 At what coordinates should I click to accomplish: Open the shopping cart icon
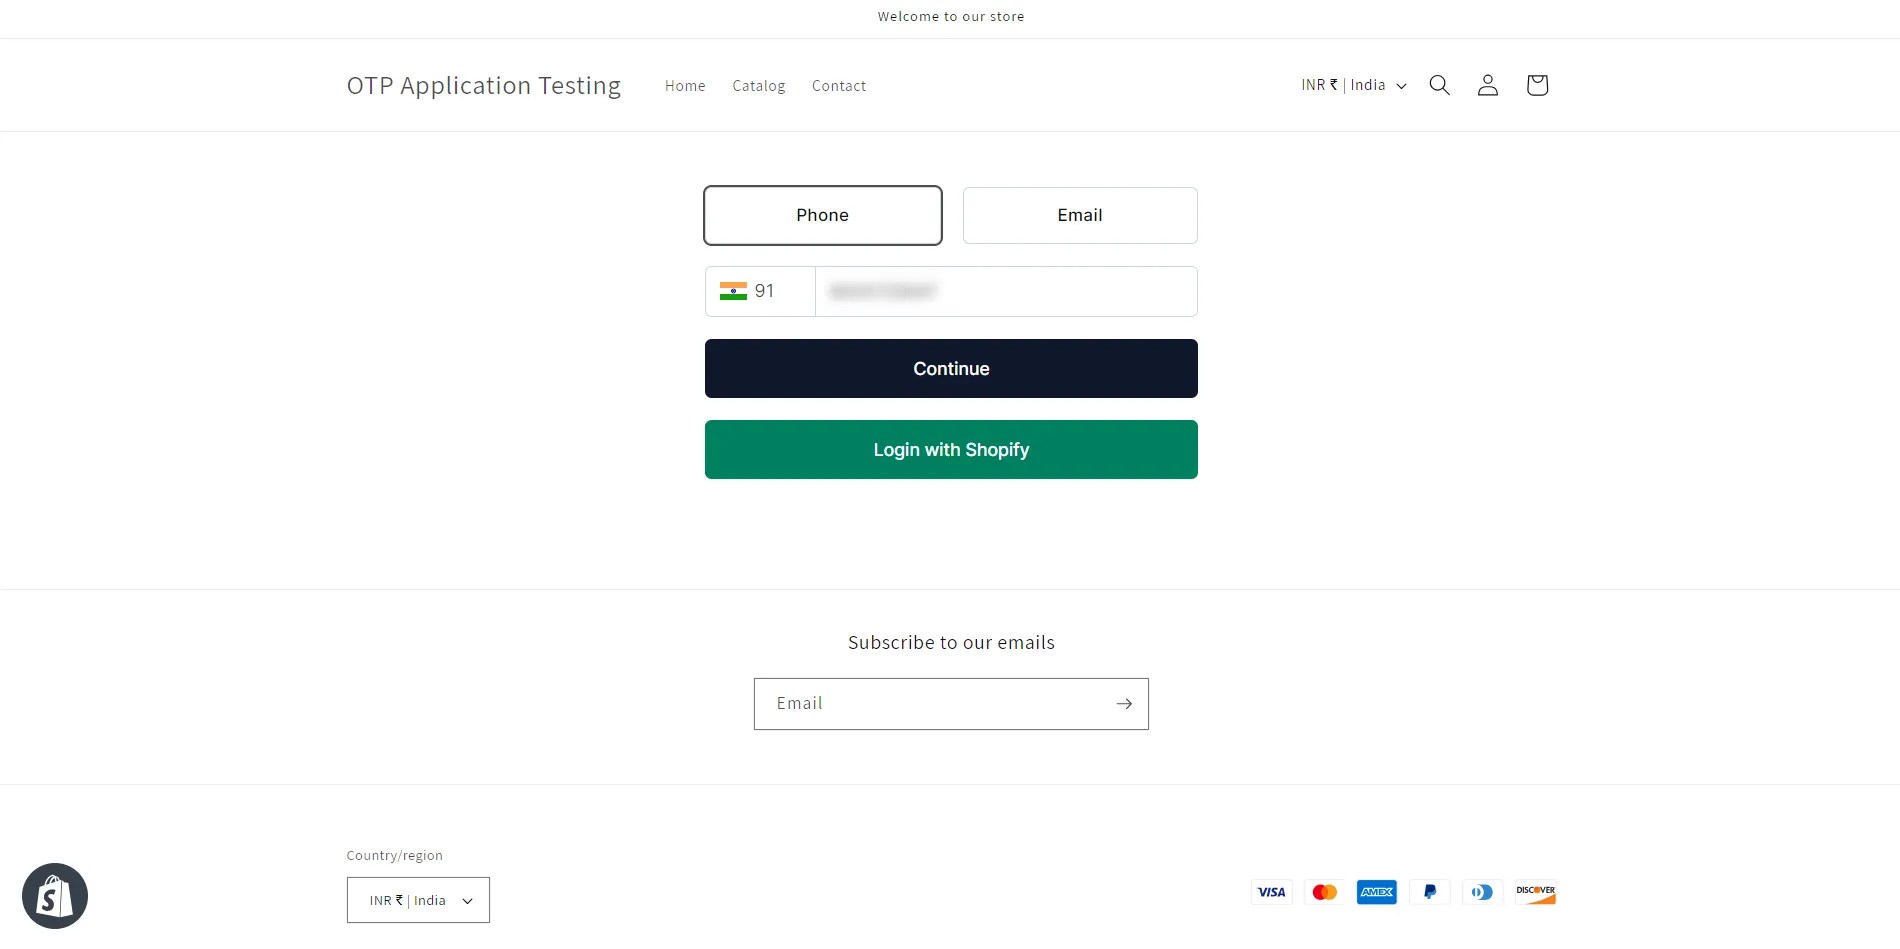coord(1537,85)
